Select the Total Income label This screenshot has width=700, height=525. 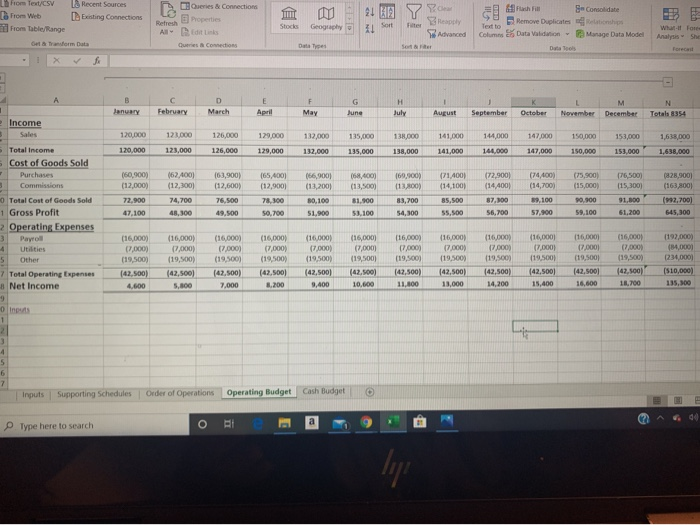click(x=31, y=150)
